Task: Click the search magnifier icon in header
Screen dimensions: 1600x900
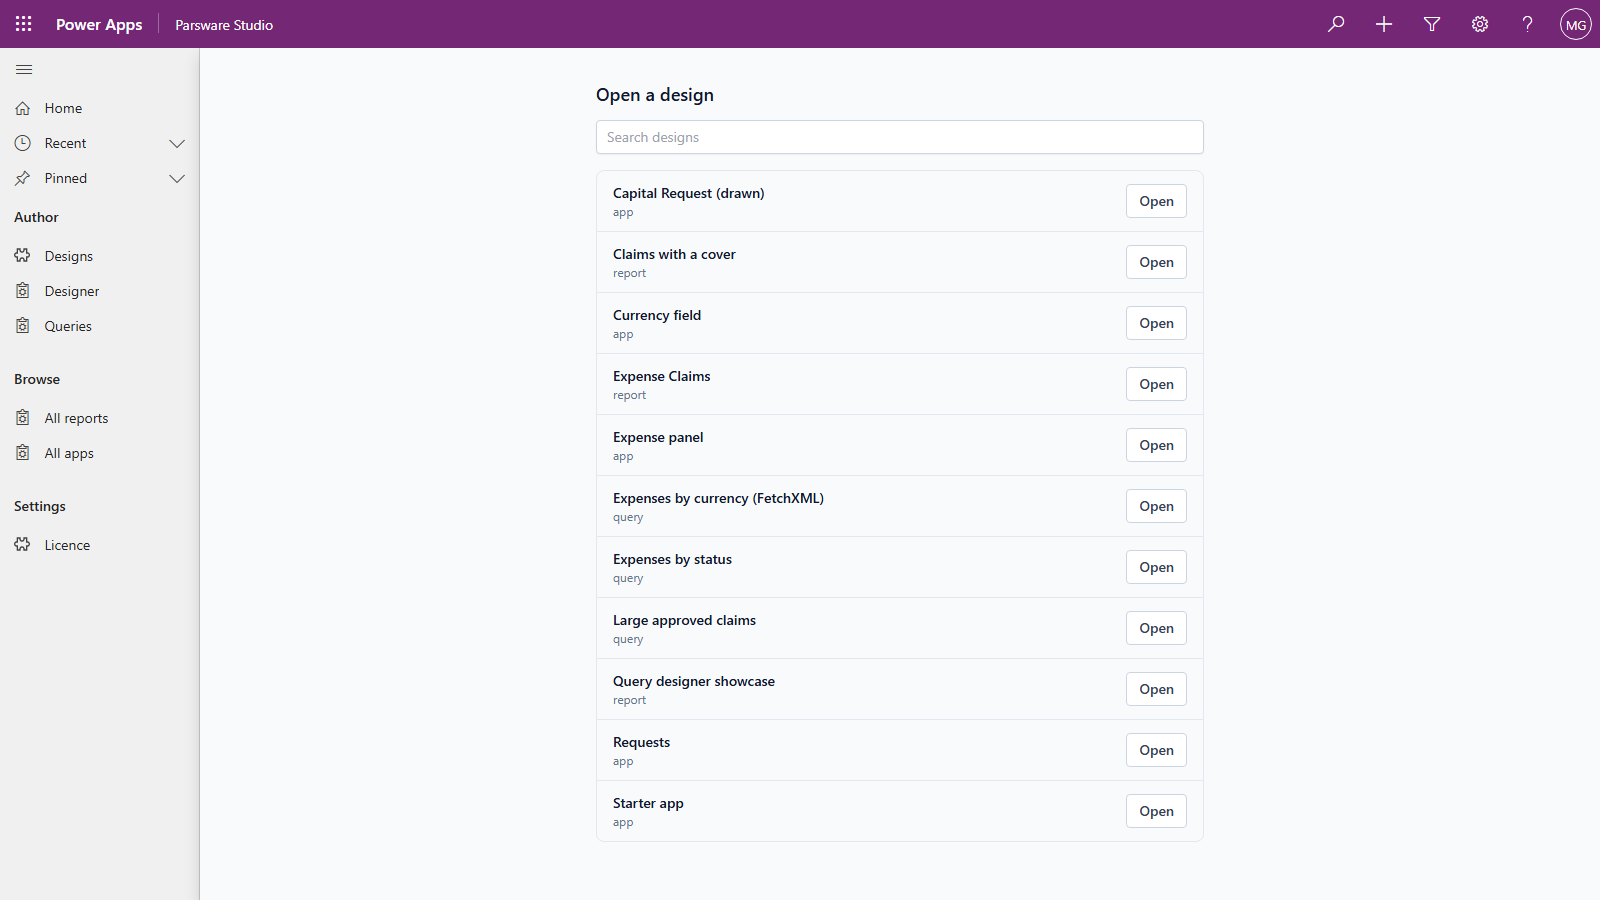Action: click(1336, 24)
